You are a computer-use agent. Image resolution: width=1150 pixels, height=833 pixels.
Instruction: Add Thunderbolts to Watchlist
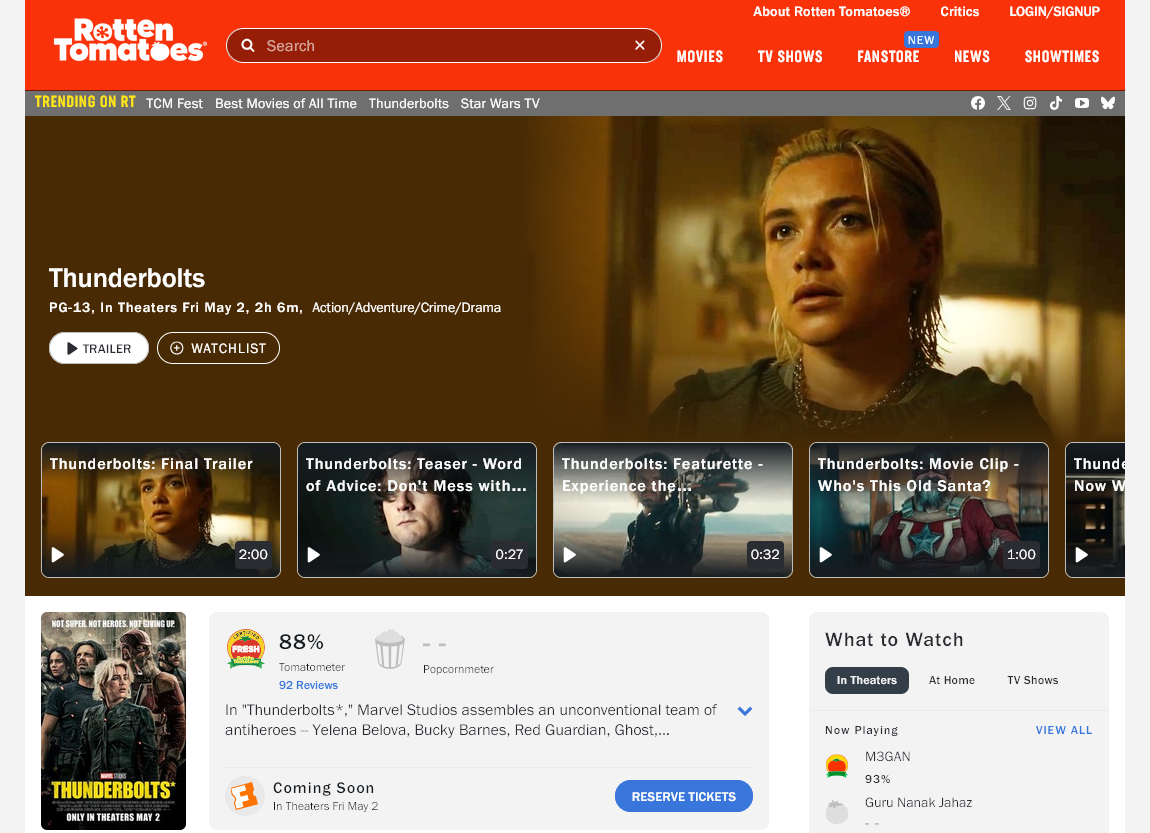pyautogui.click(x=218, y=348)
